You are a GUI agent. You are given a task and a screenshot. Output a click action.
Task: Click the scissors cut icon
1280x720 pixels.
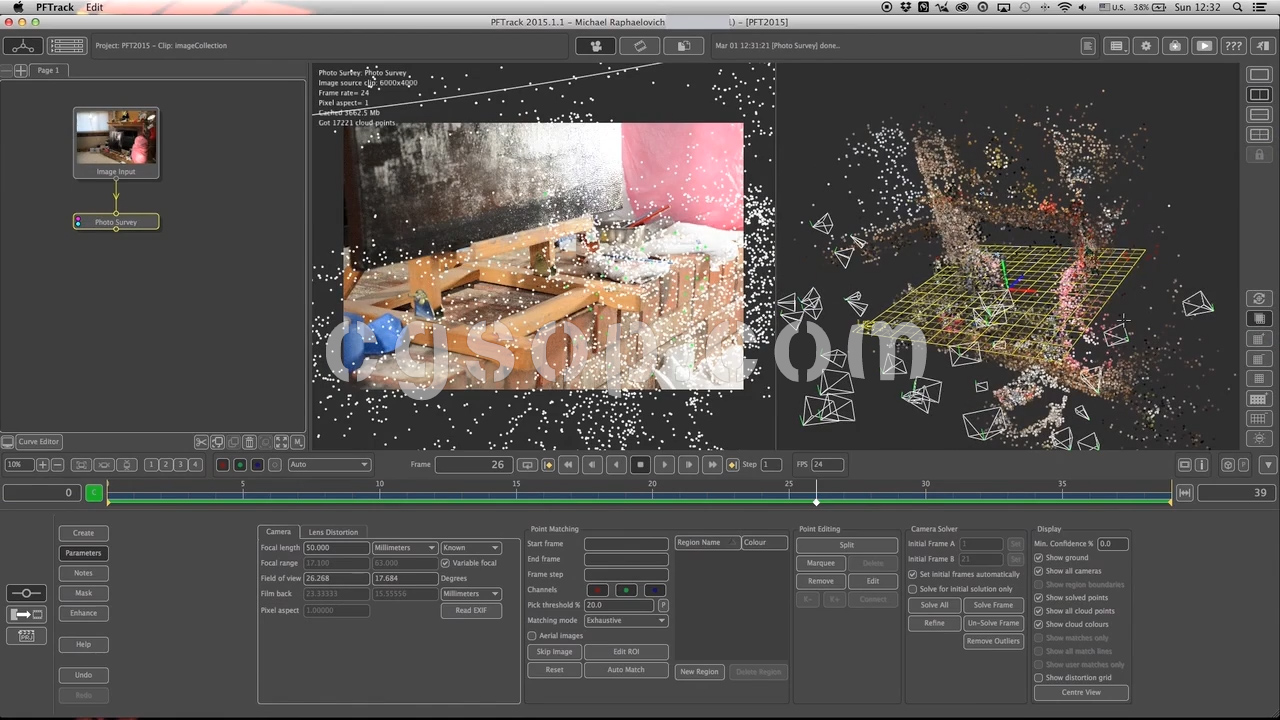[x=201, y=442]
